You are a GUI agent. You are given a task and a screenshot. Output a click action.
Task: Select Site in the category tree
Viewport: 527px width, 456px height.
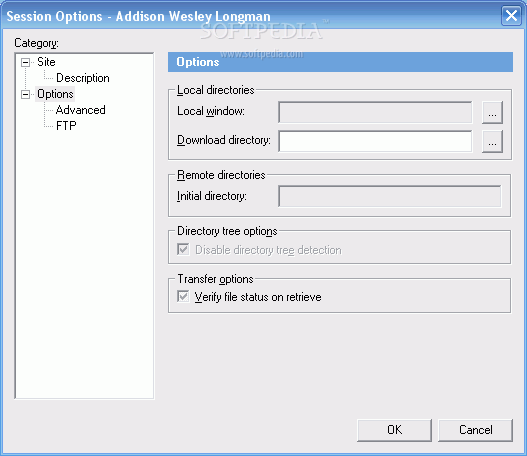pos(46,62)
